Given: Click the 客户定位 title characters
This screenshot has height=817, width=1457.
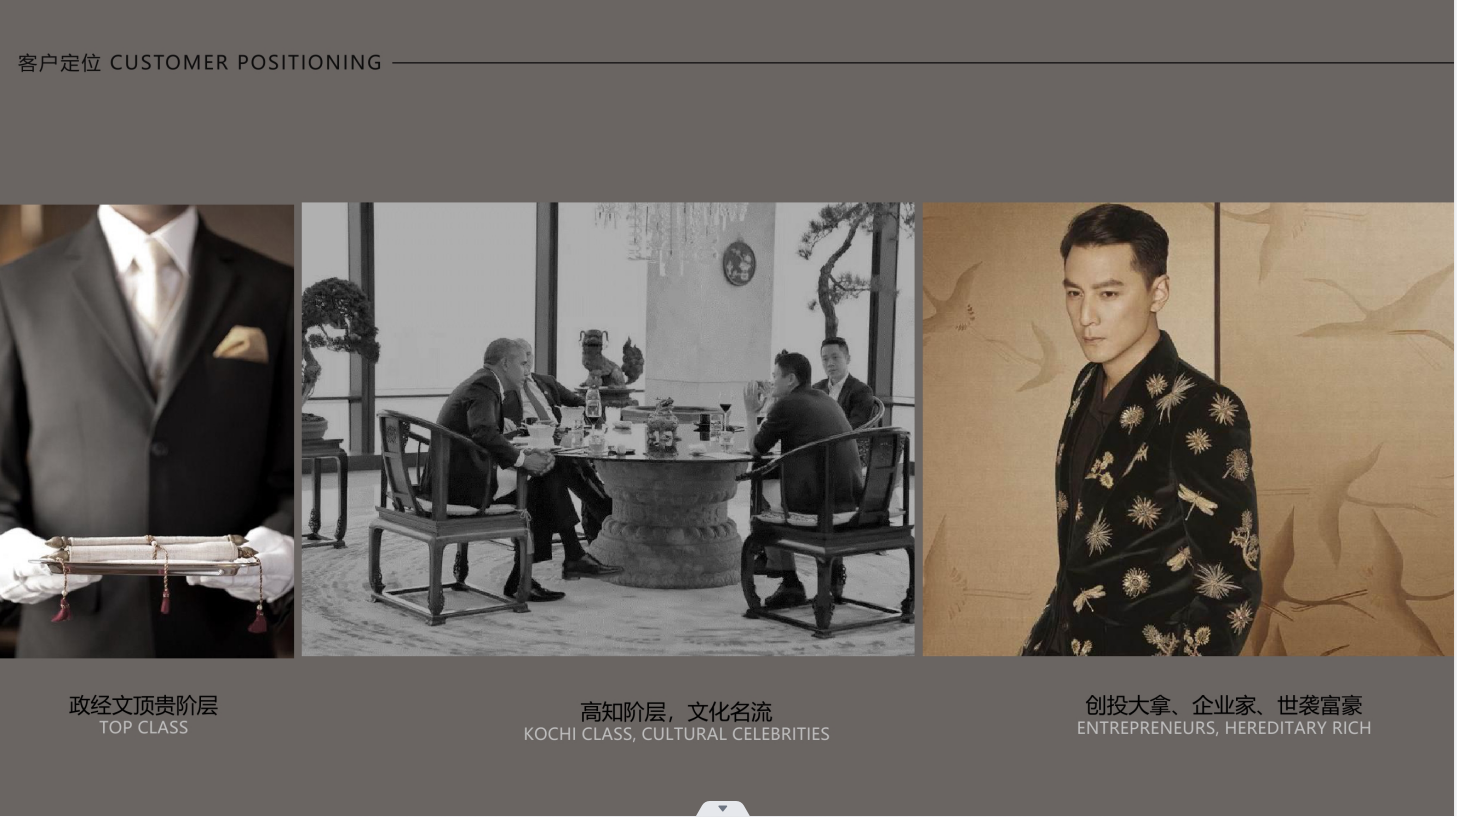Looking at the screenshot, I should point(60,63).
